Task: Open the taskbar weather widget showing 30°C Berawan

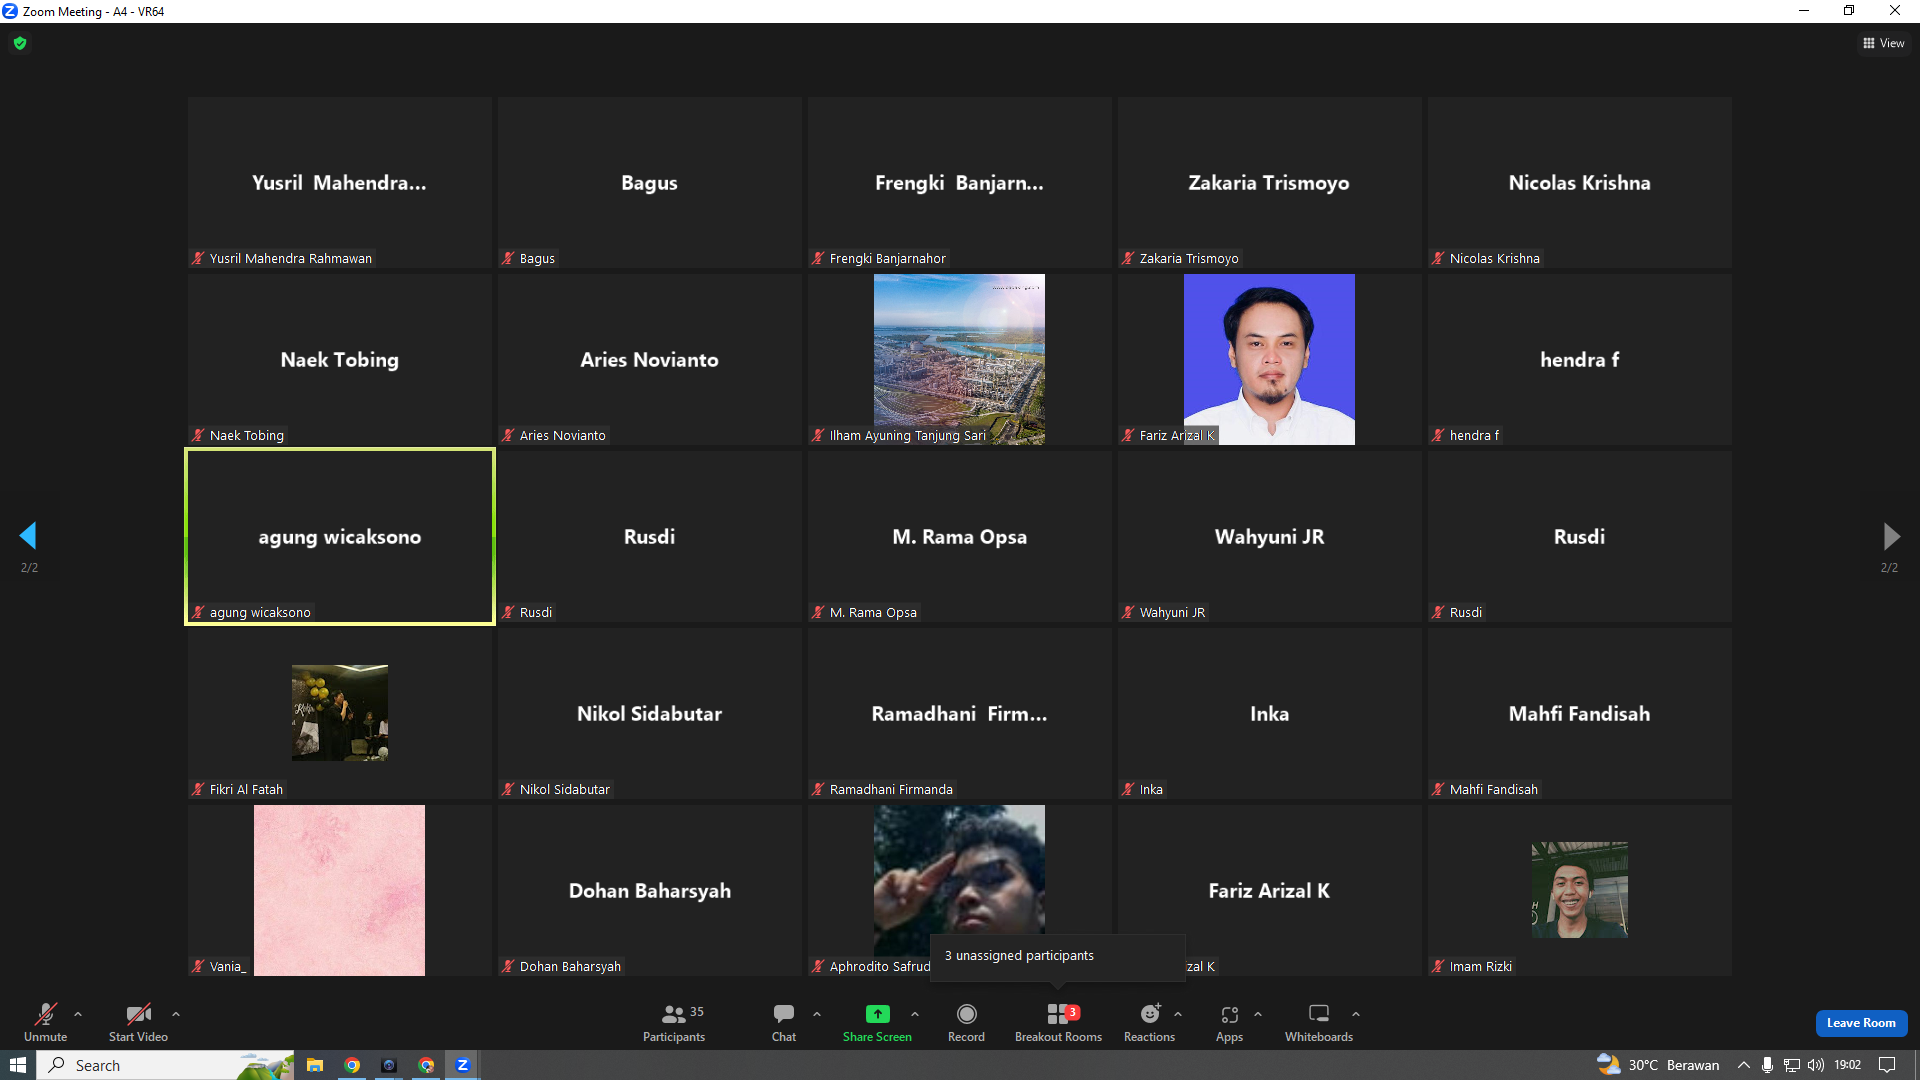Action: [x=1658, y=1065]
